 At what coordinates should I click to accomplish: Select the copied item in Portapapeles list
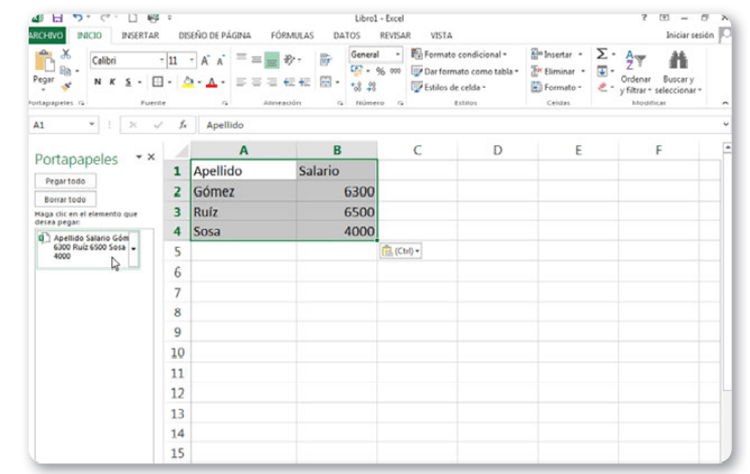tap(84, 247)
